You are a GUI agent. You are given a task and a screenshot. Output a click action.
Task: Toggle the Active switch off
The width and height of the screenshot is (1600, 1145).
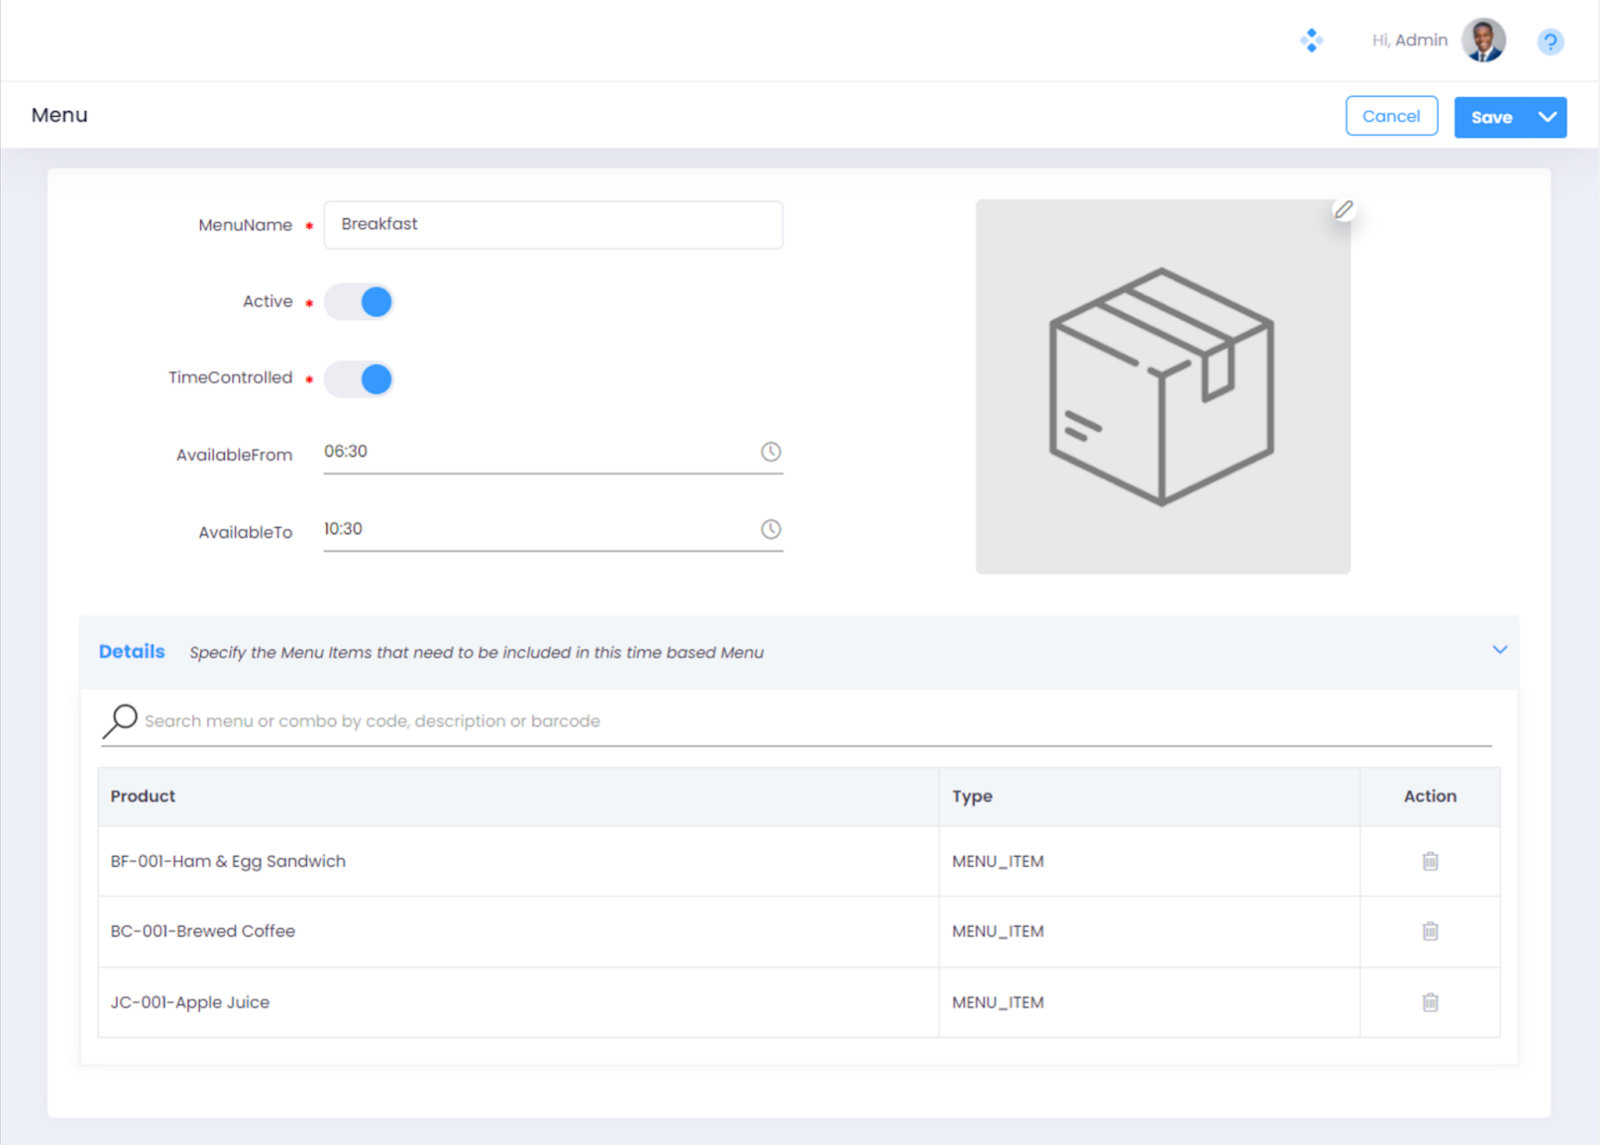point(359,302)
